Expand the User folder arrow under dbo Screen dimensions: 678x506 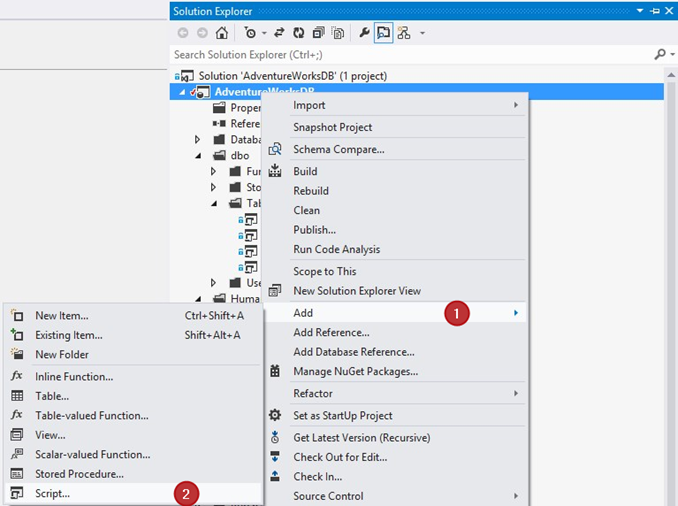tap(213, 283)
